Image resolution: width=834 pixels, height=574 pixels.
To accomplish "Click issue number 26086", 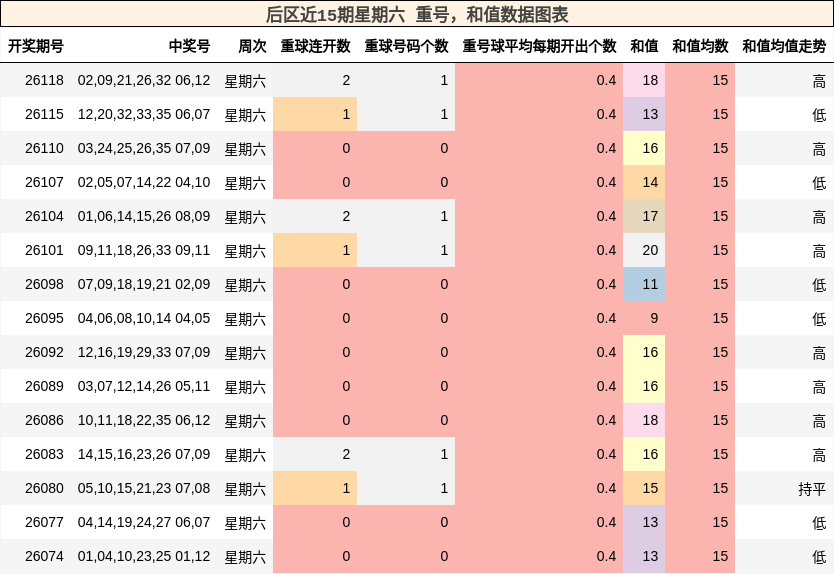I will [44, 421].
